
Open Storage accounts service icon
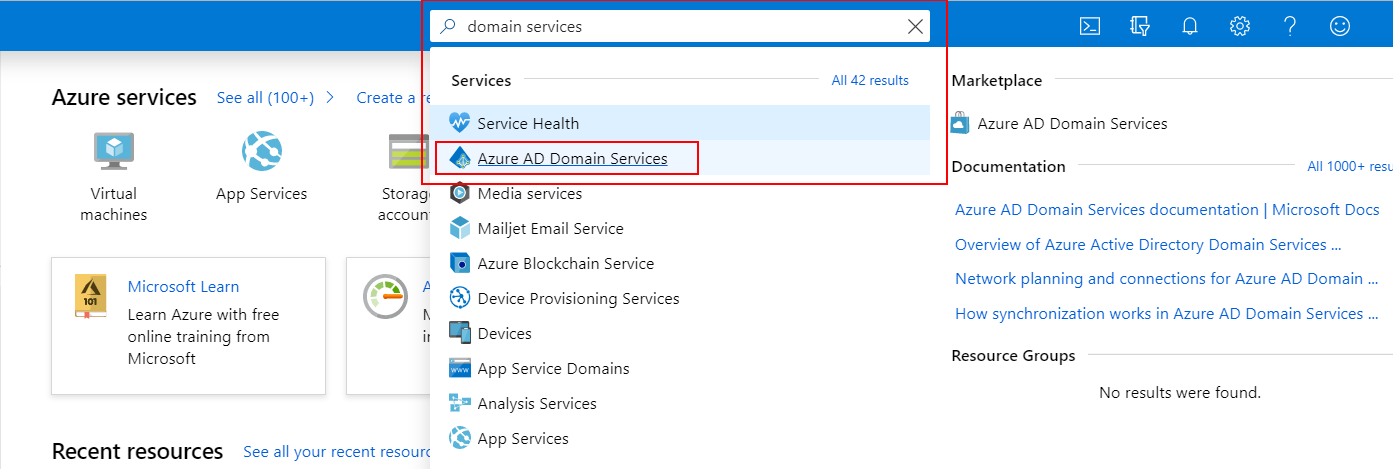[x=409, y=151]
